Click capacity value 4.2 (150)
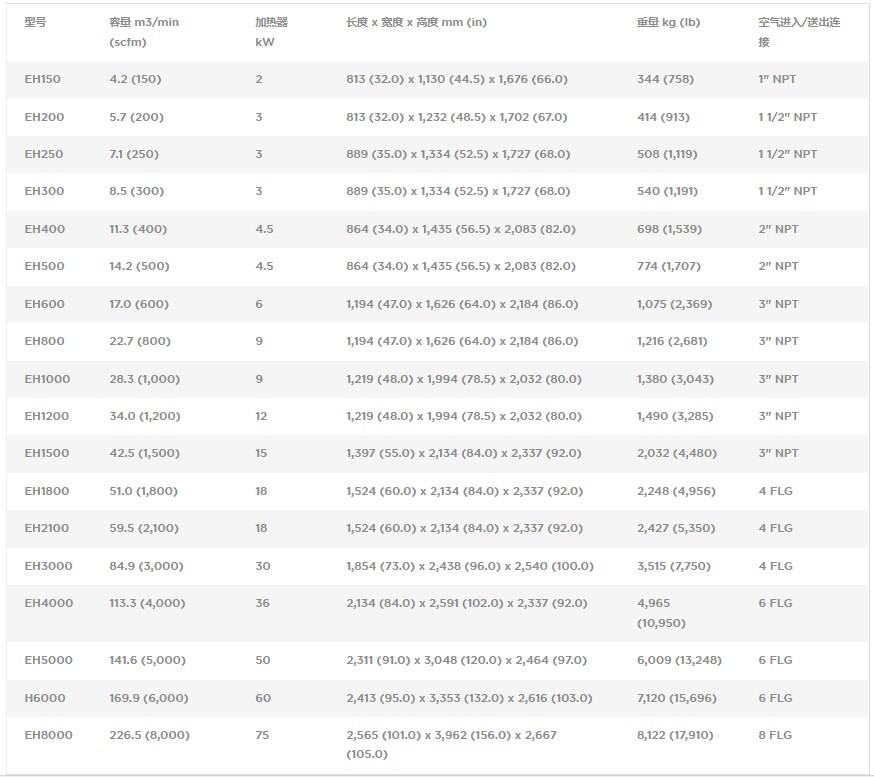The height and width of the screenshot is (777, 874). [x=134, y=80]
